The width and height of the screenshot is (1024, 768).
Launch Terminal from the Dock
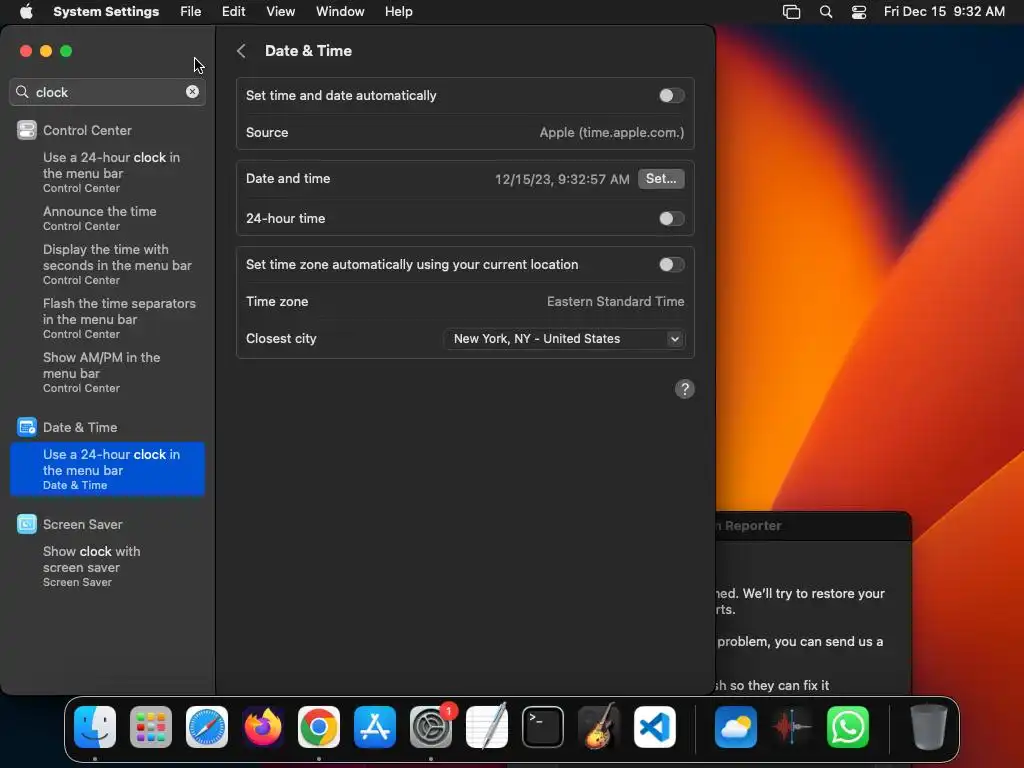[x=543, y=727]
